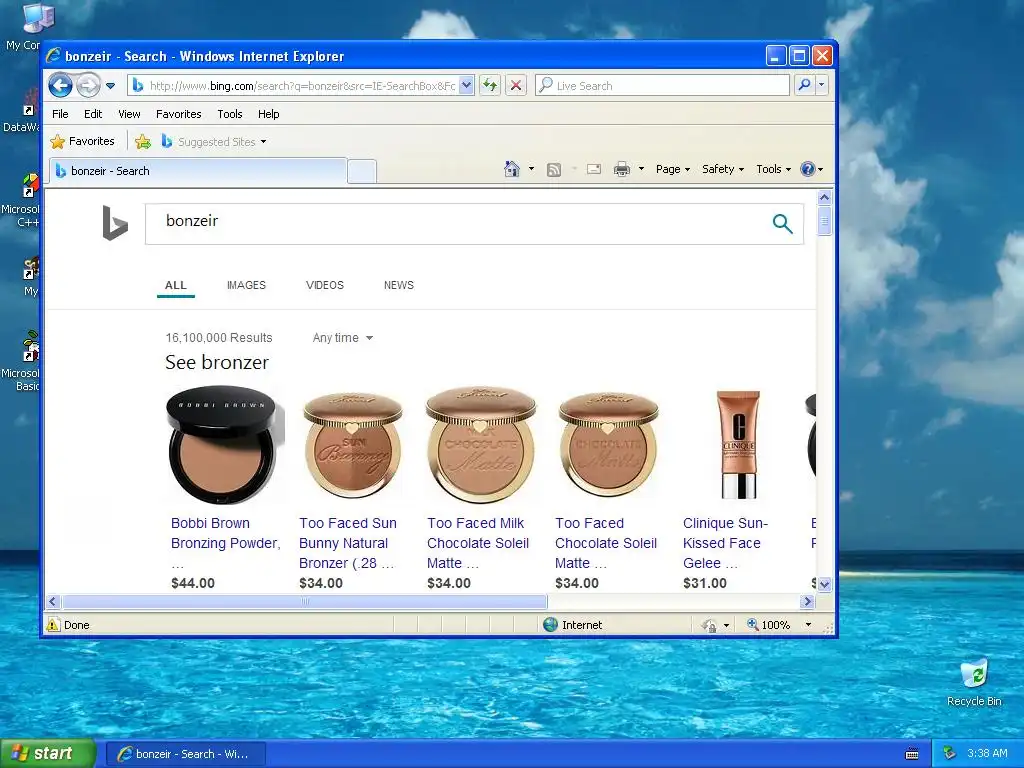The height and width of the screenshot is (768, 1024).
Task: Click the Sun Bunny bronzer product image
Action: pyautogui.click(x=353, y=444)
